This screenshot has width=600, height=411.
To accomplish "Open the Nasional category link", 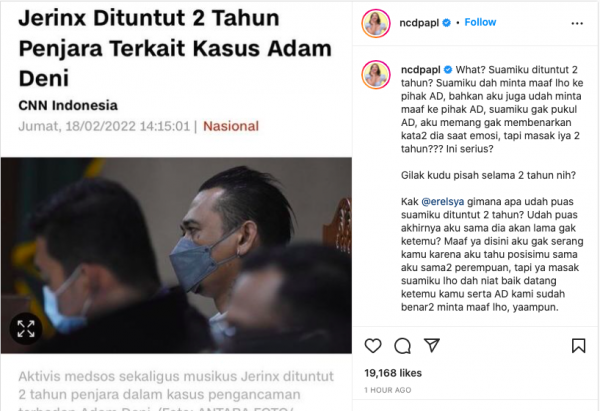I will (231, 126).
